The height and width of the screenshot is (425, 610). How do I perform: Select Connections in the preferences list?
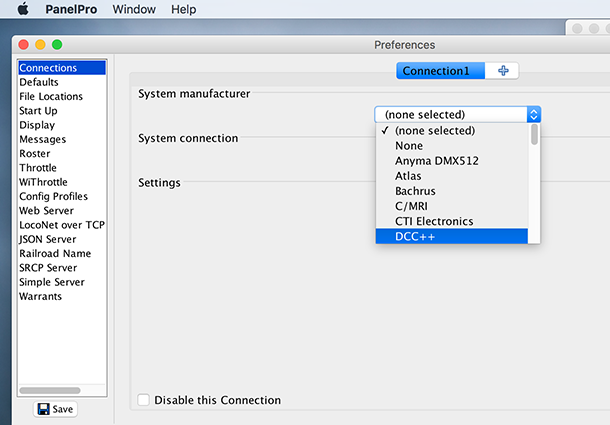[x=62, y=68]
